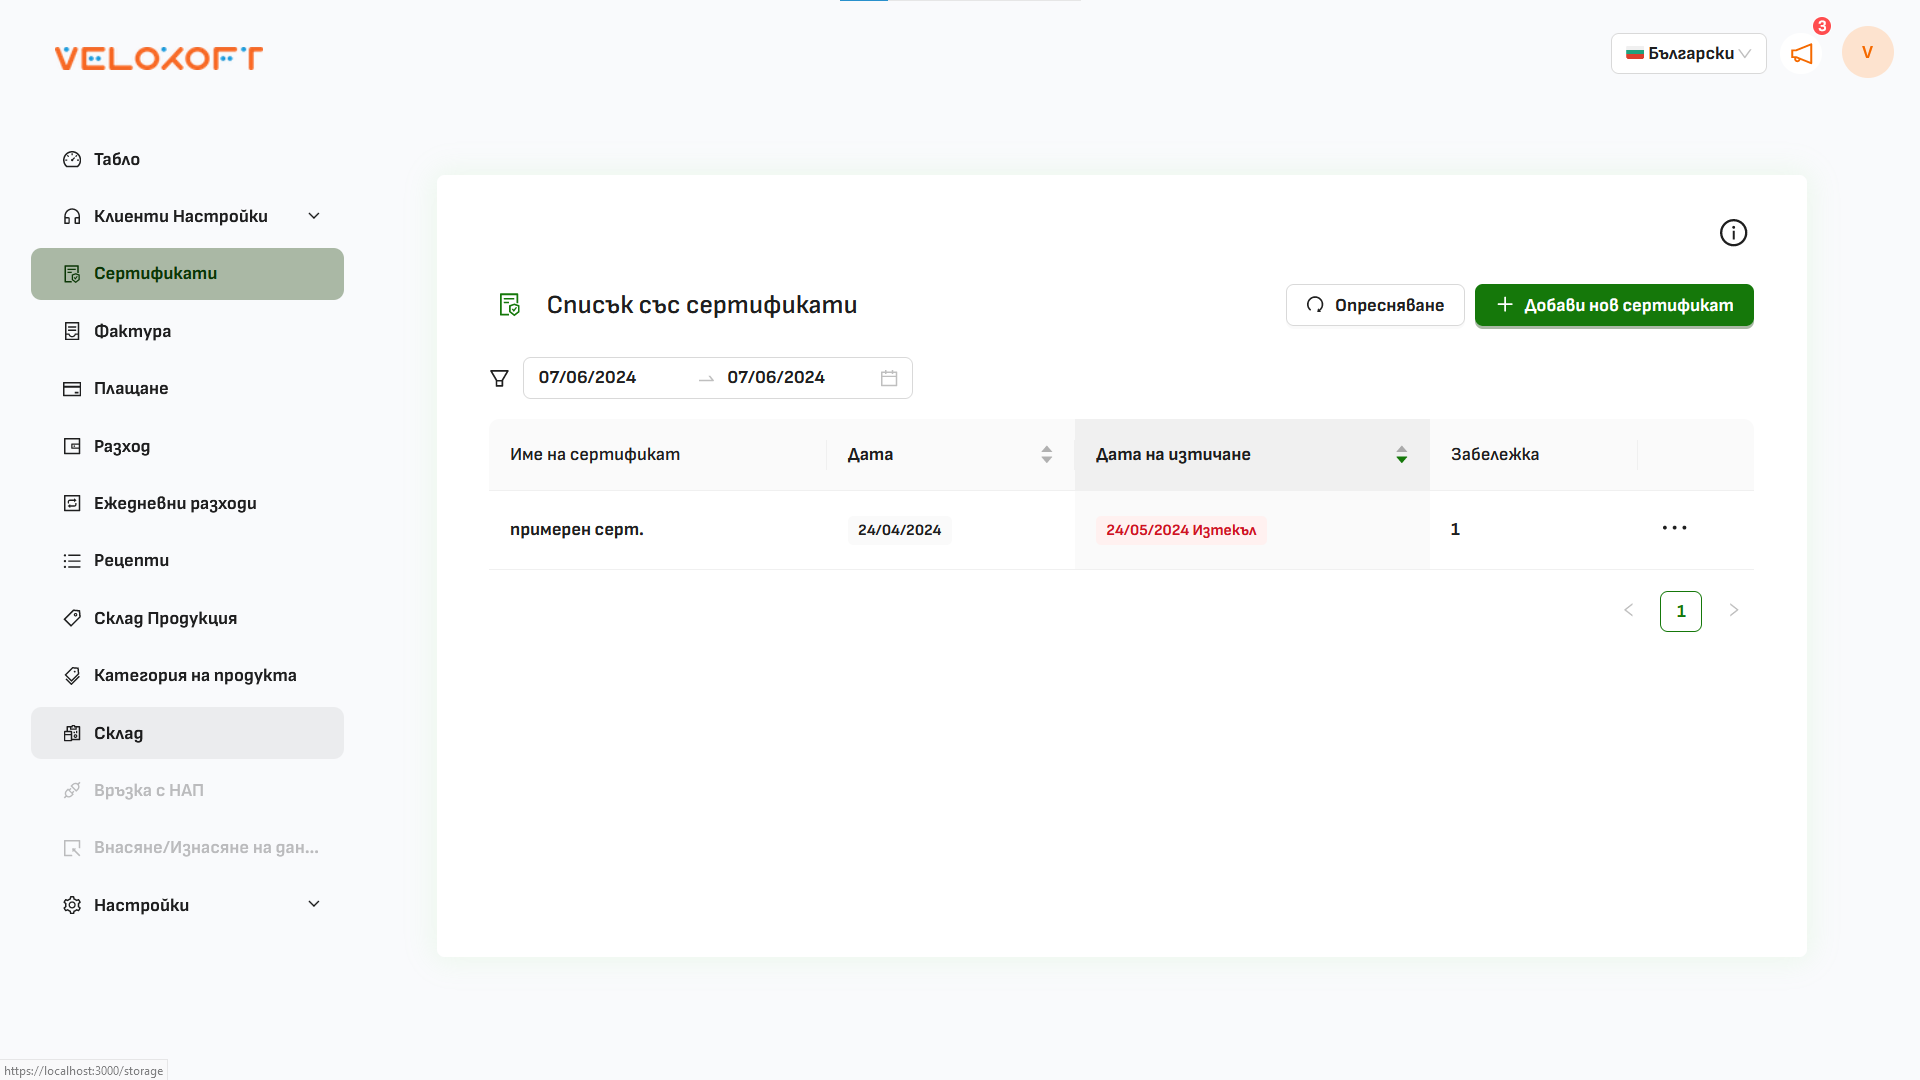Open the Склад sidebar item
This screenshot has width=1920, height=1080.
coord(119,734)
